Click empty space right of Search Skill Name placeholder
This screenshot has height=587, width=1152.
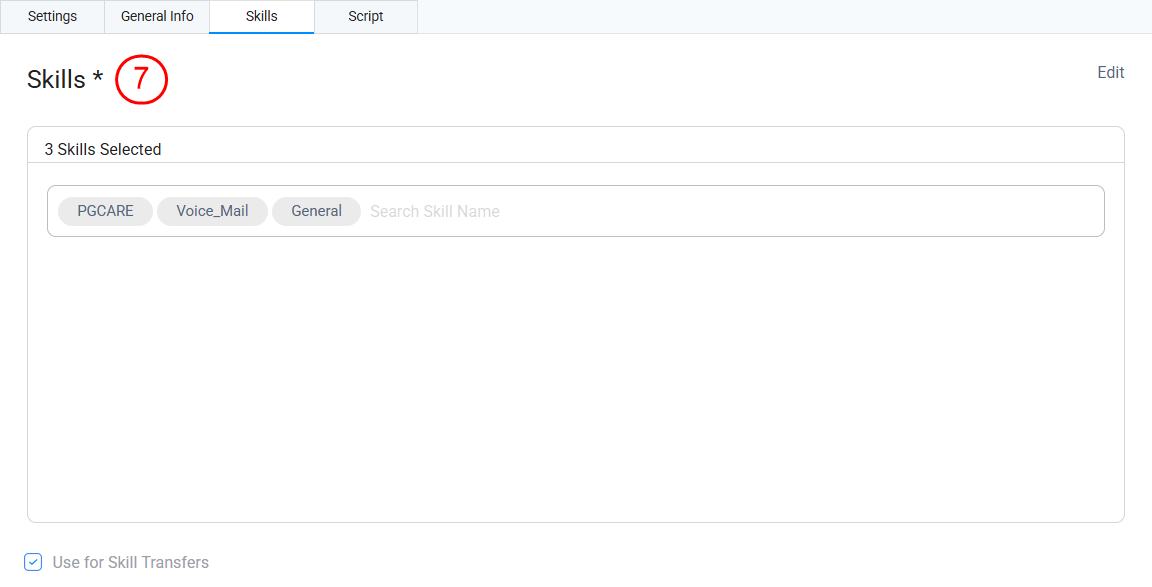click(x=800, y=211)
